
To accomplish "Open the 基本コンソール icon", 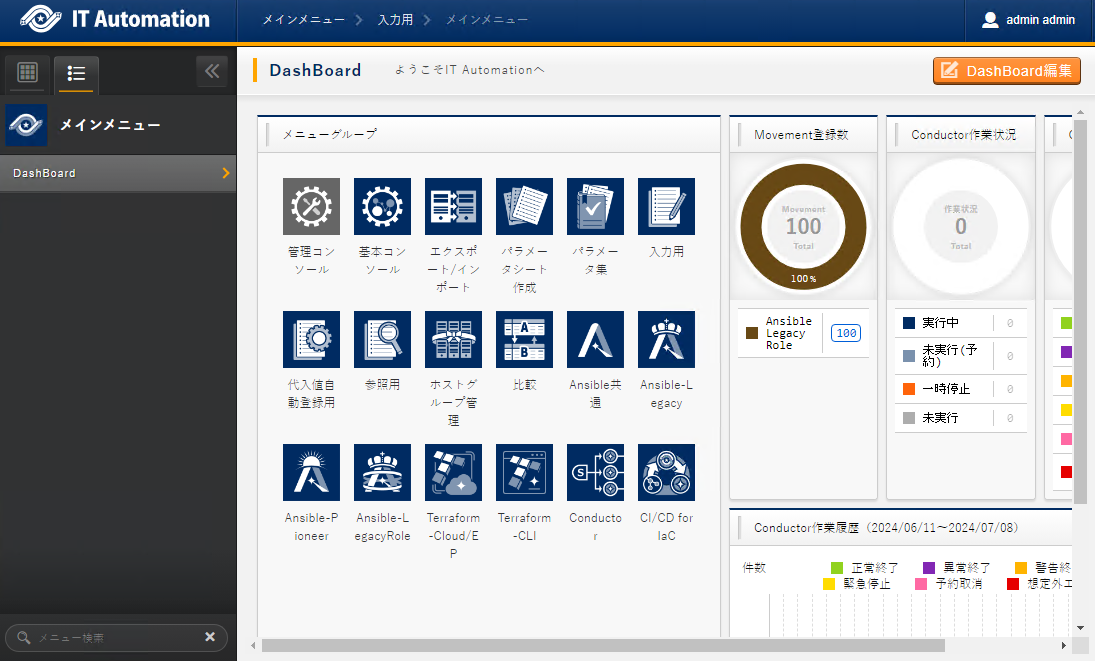I will 382,207.
